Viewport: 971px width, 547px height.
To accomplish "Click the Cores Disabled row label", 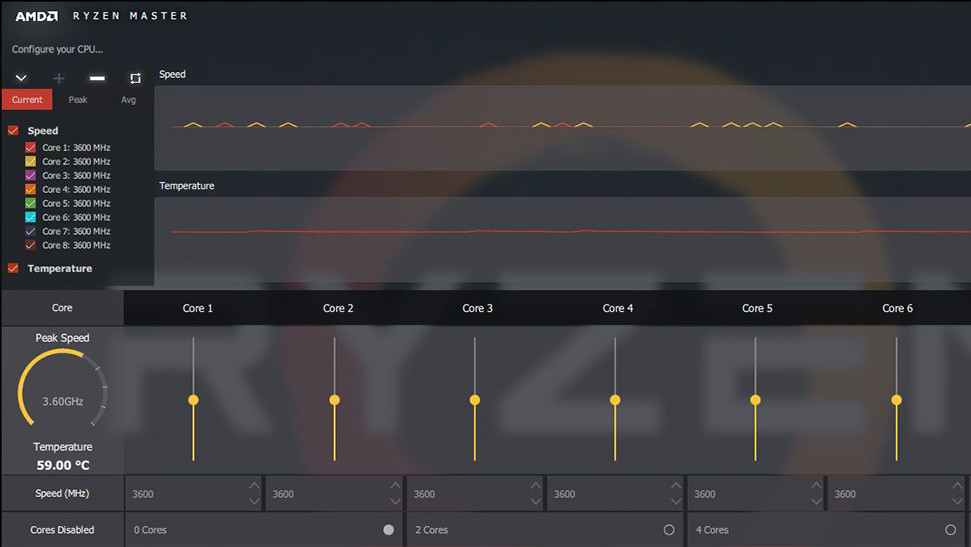I will pos(62,530).
